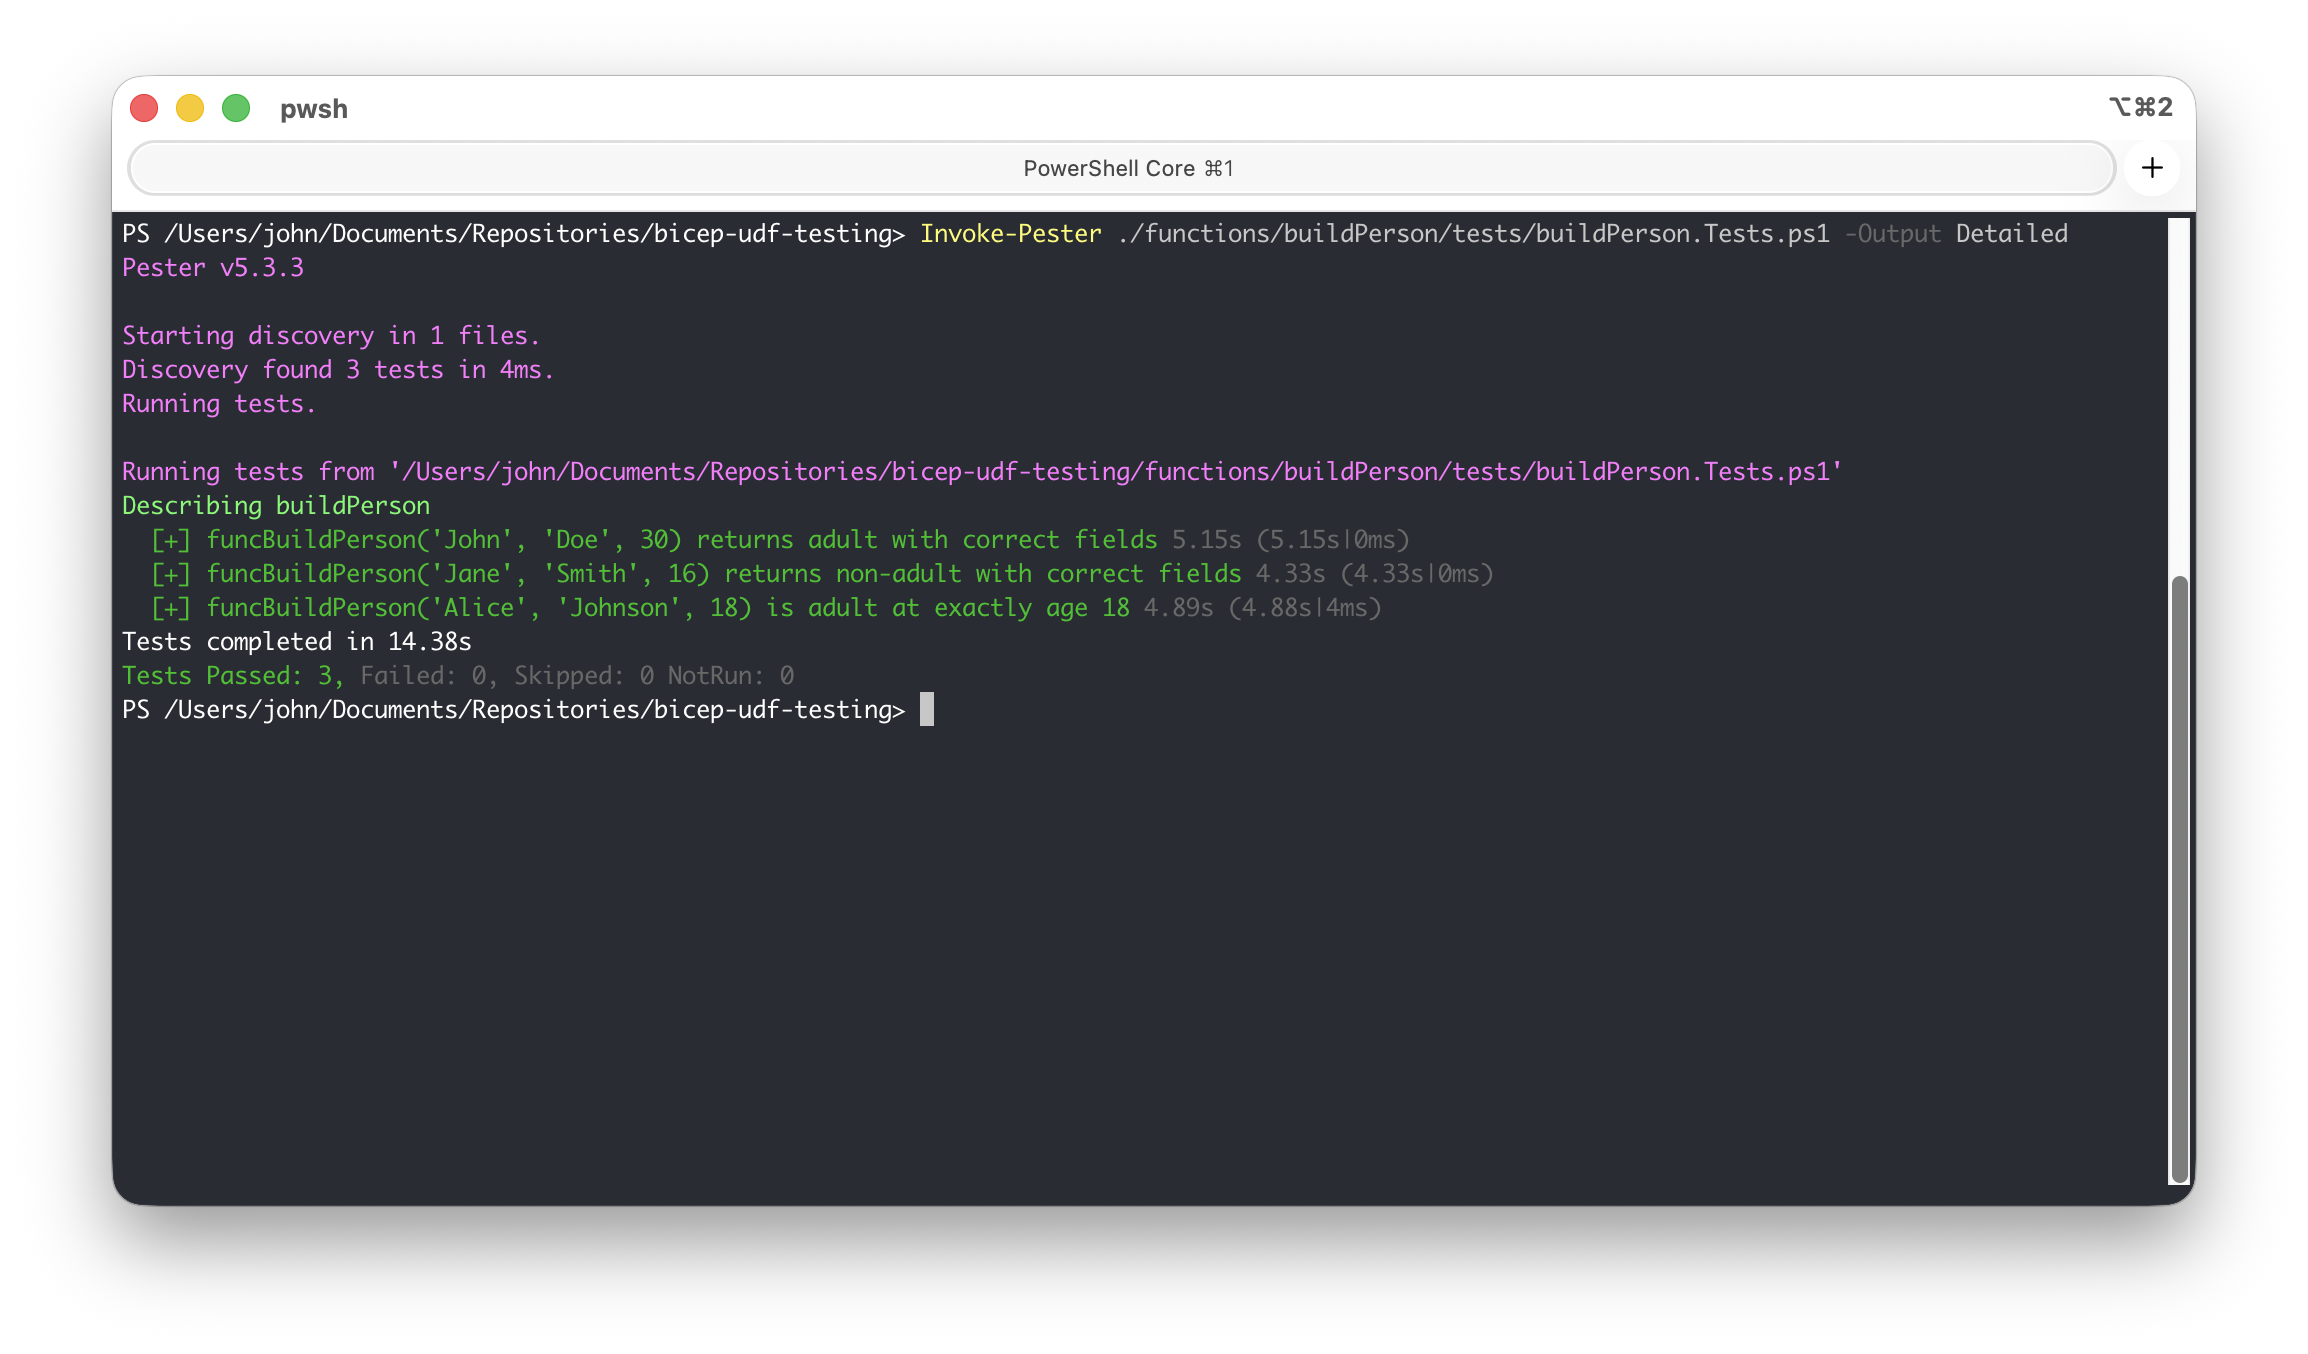Minimize the window with the yellow button

190,108
